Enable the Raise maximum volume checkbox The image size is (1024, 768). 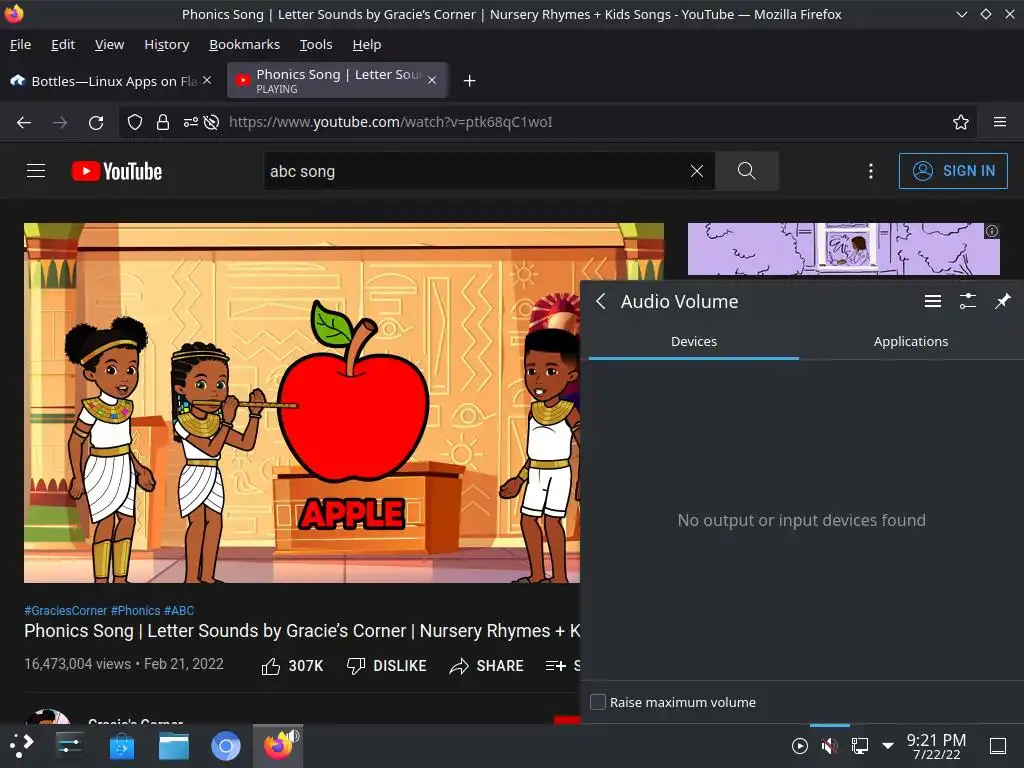(598, 702)
